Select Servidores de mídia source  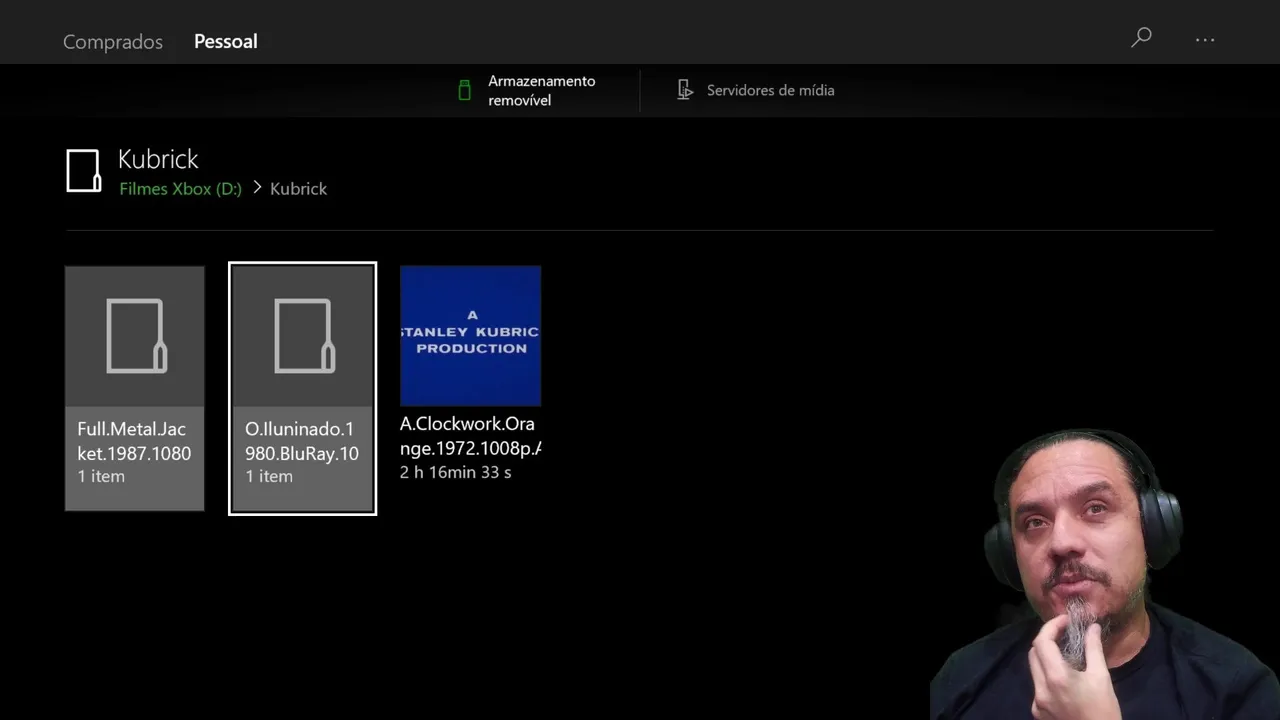point(770,90)
